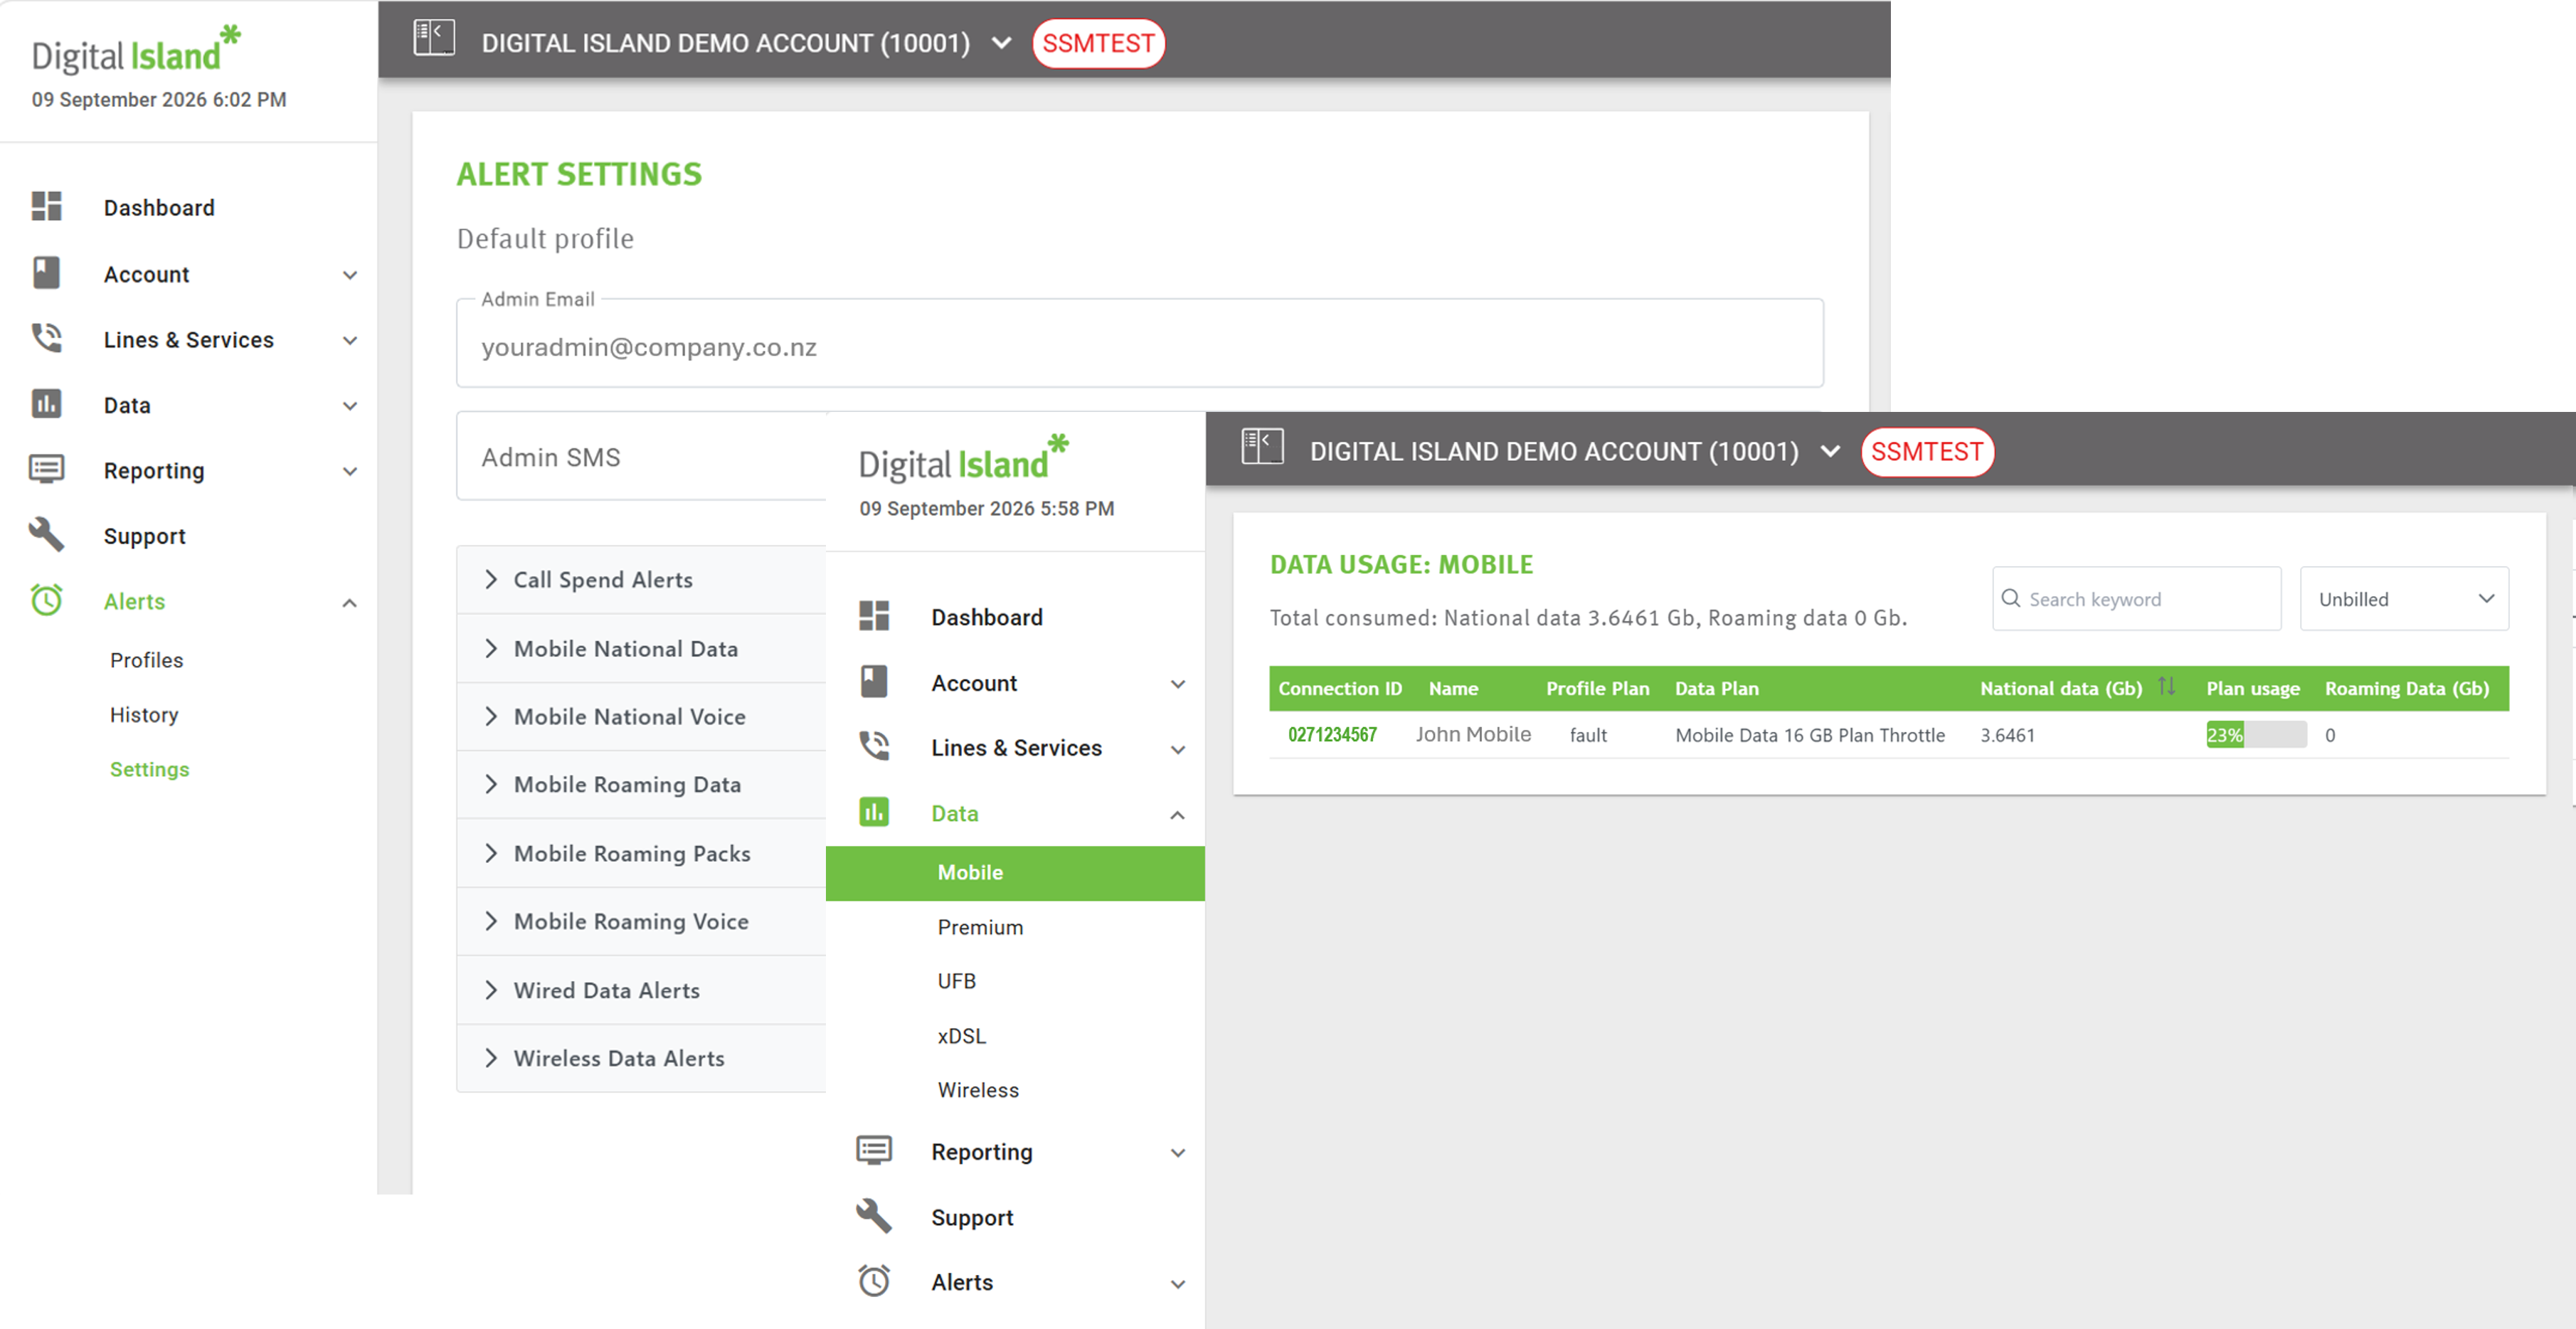Screen dimensions: 2576x1329
Task: Open account selector chevron in Alert Settings header
Action: (x=1001, y=43)
